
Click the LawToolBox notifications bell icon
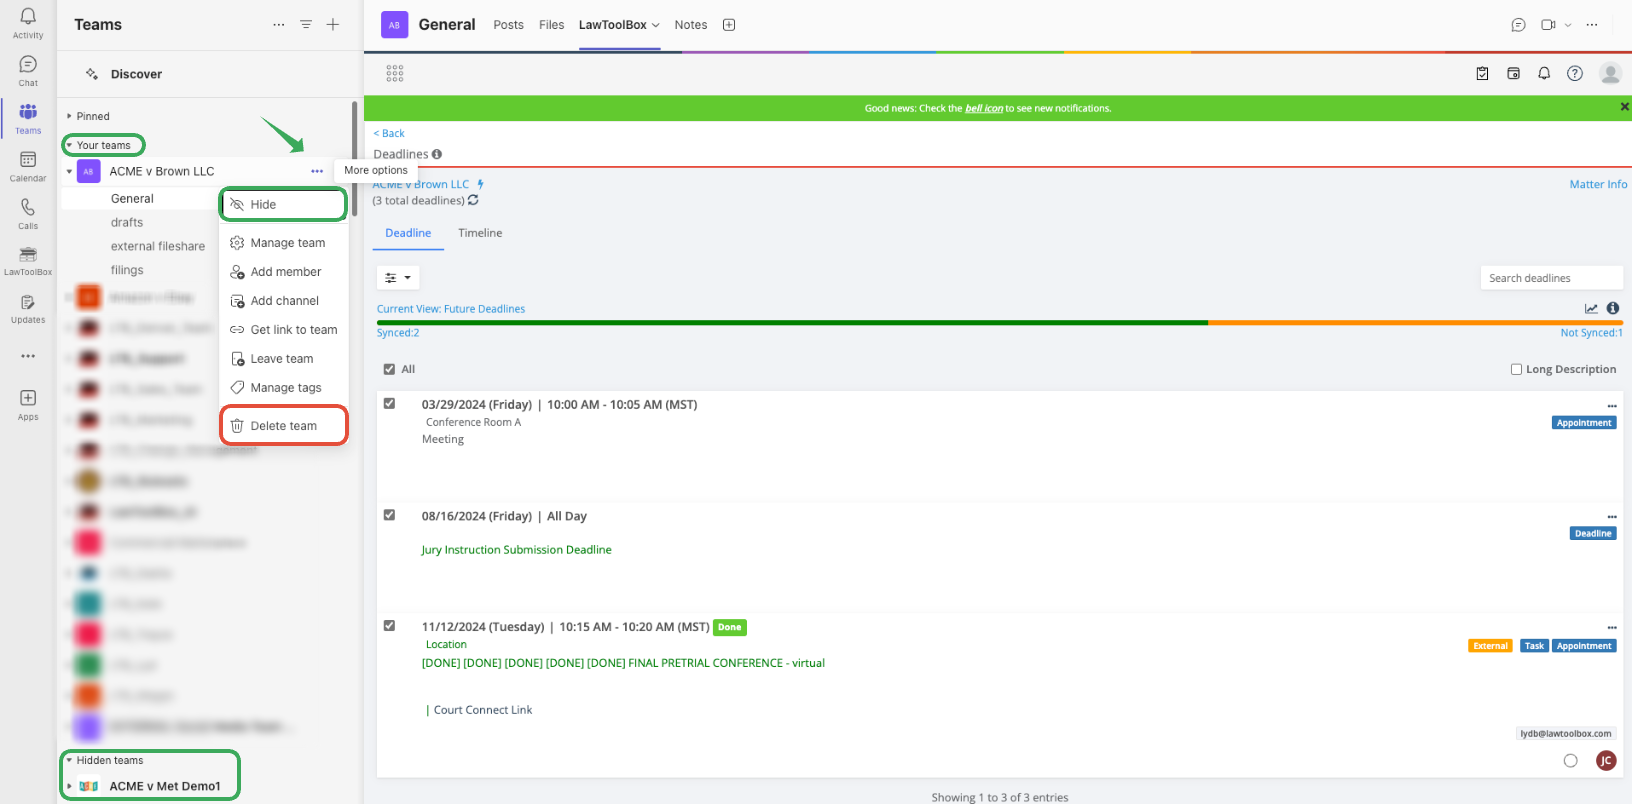pos(1544,73)
